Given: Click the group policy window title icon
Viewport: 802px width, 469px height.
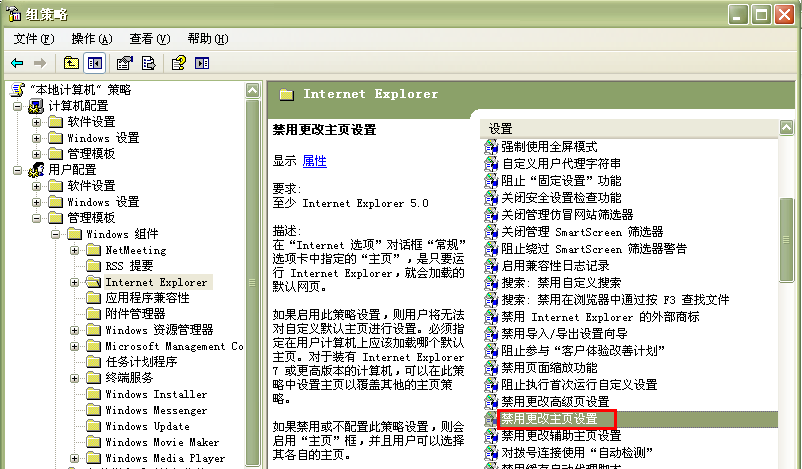Looking at the screenshot, I should [x=14, y=14].
